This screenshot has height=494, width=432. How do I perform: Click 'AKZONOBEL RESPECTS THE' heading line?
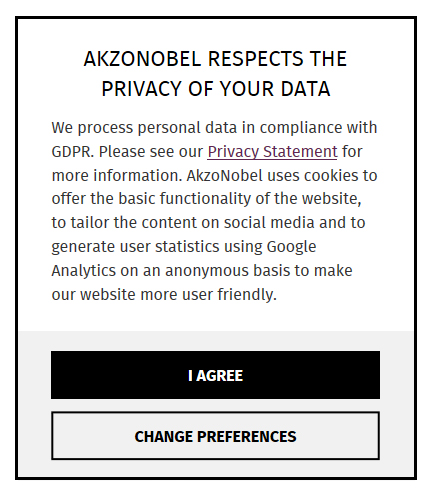(x=215, y=59)
